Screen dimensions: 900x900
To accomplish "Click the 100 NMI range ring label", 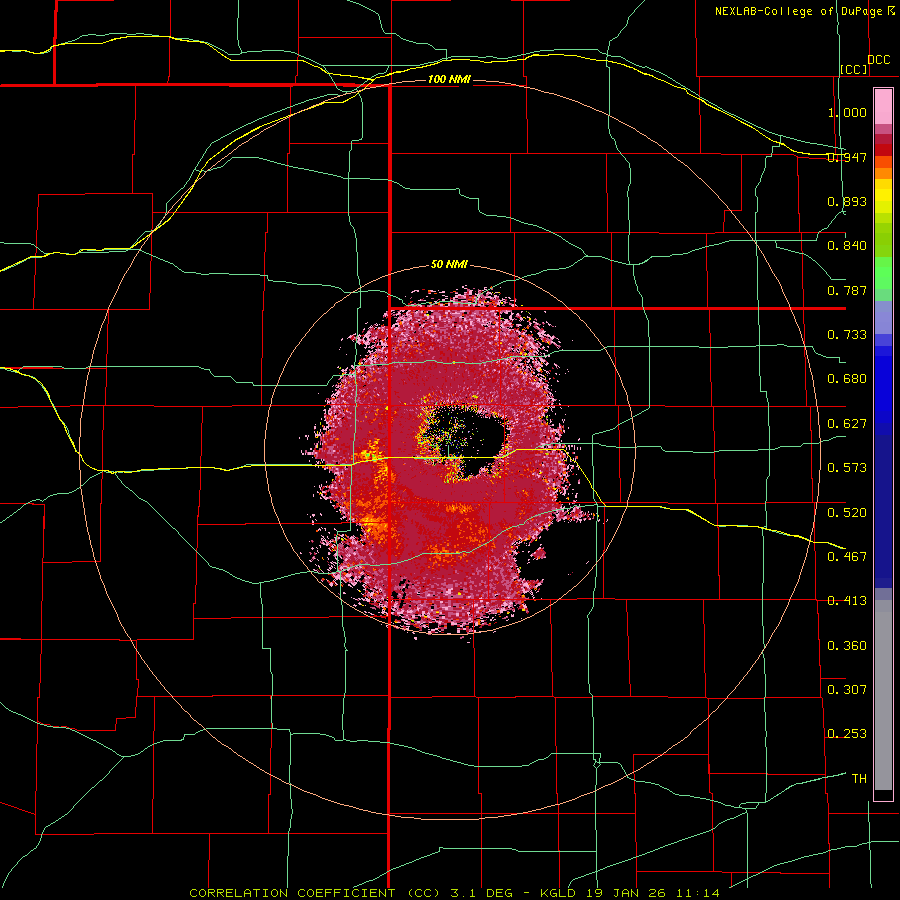I will [449, 79].
